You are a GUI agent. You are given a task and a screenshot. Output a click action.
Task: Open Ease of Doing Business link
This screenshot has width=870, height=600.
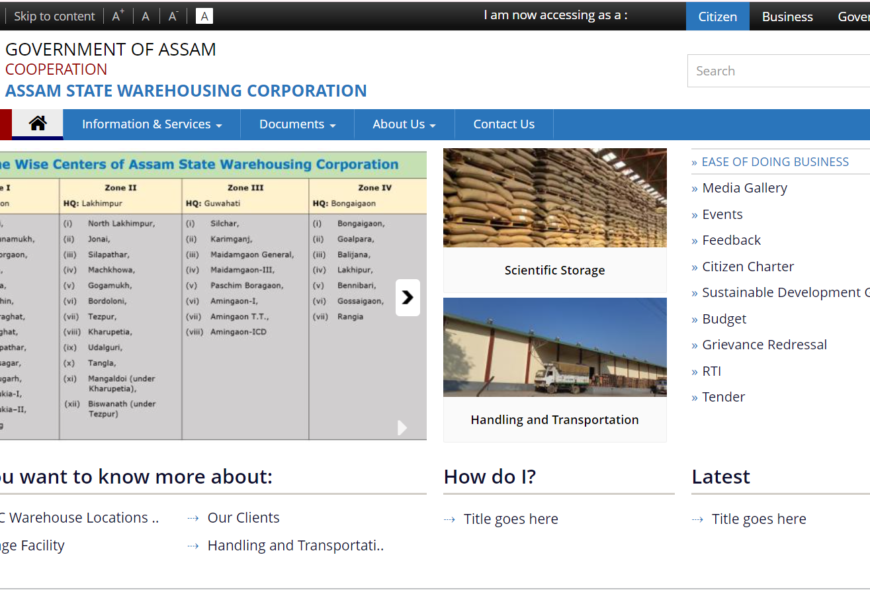775,162
